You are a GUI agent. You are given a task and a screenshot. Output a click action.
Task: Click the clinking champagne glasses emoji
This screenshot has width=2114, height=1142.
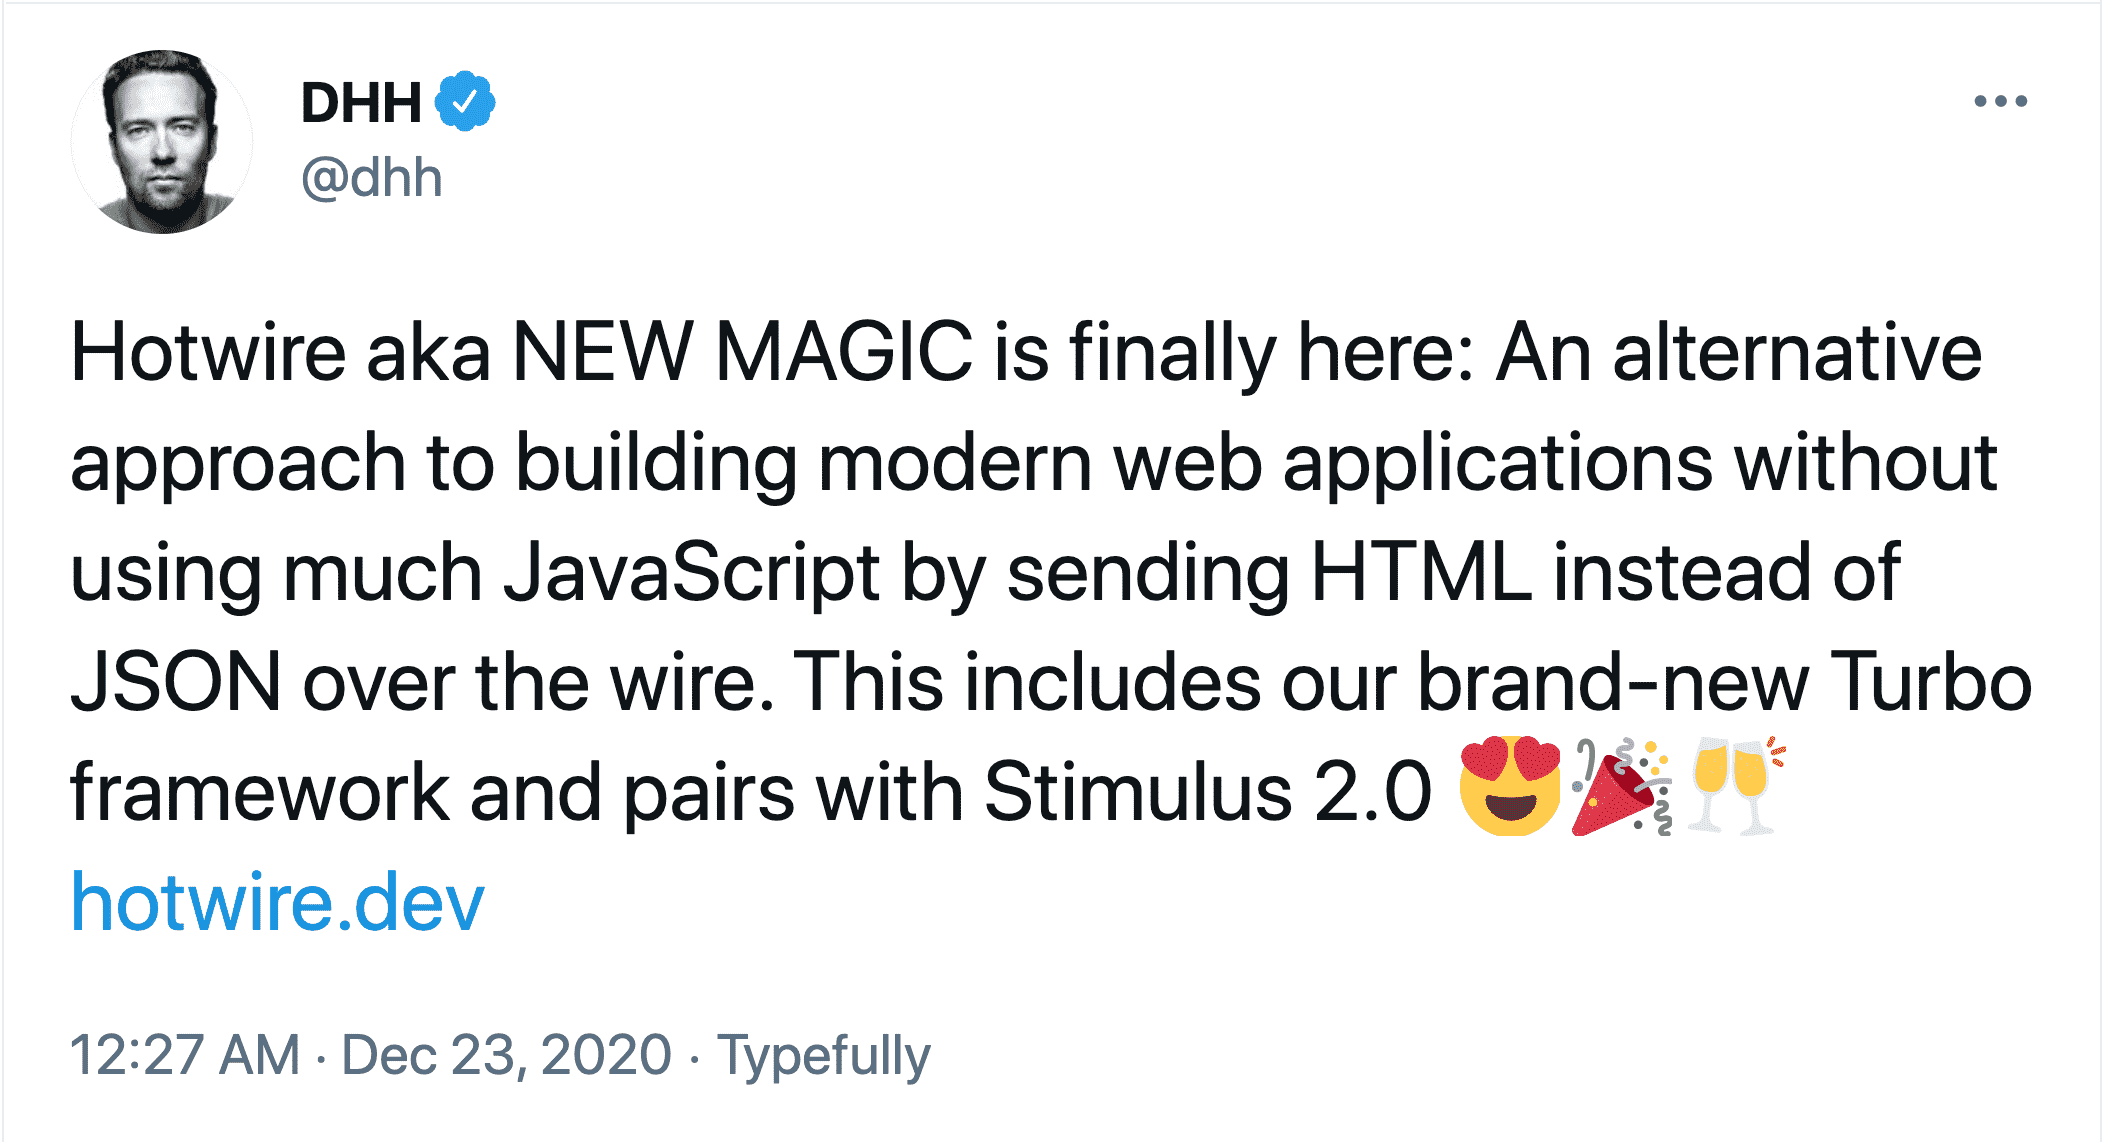1735,787
